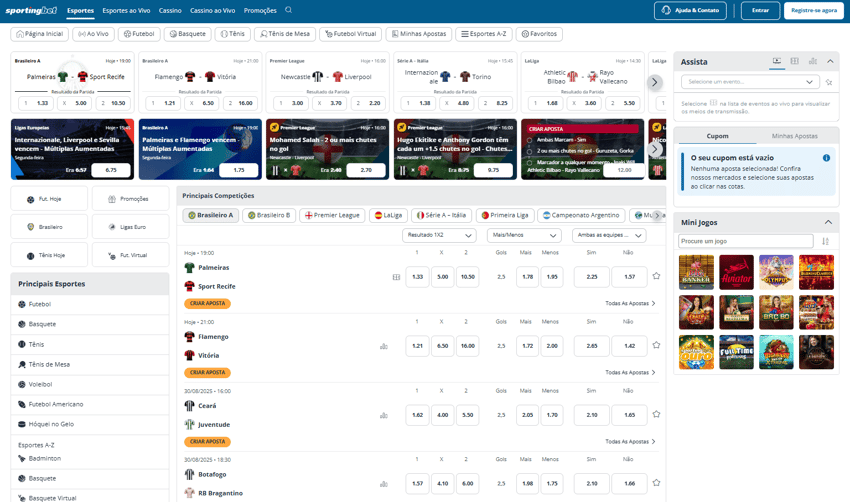Open the Mais/Menos market dropdown
The height and width of the screenshot is (502, 850).
point(524,235)
